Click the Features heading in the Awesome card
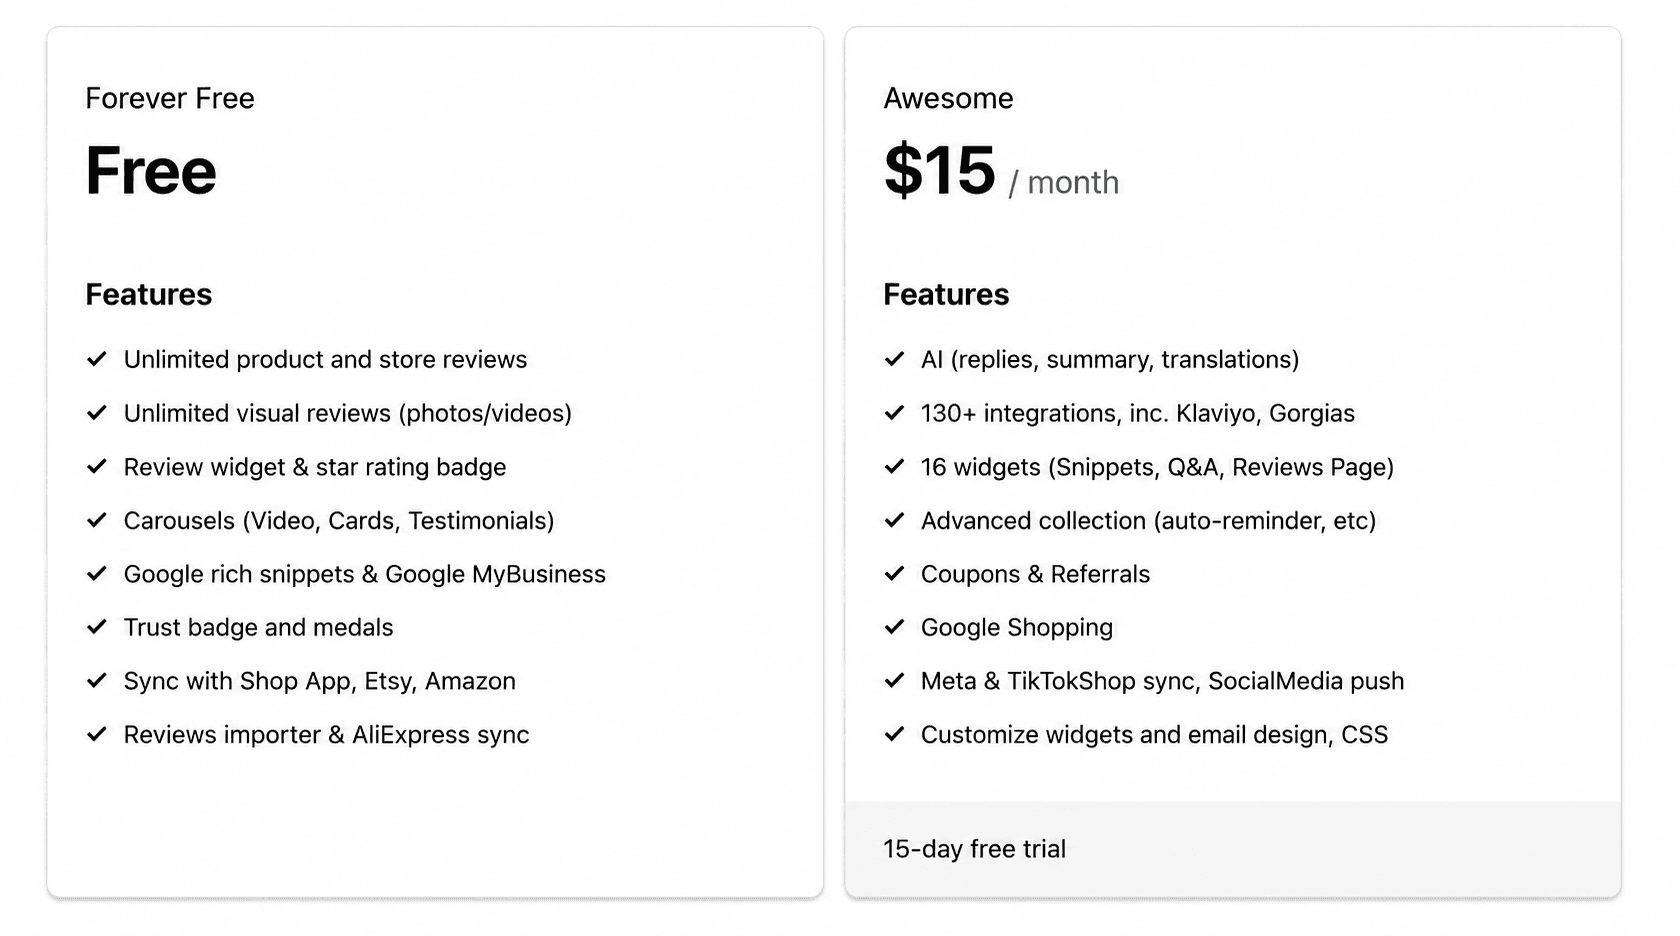The width and height of the screenshot is (1680, 936). 946,294
